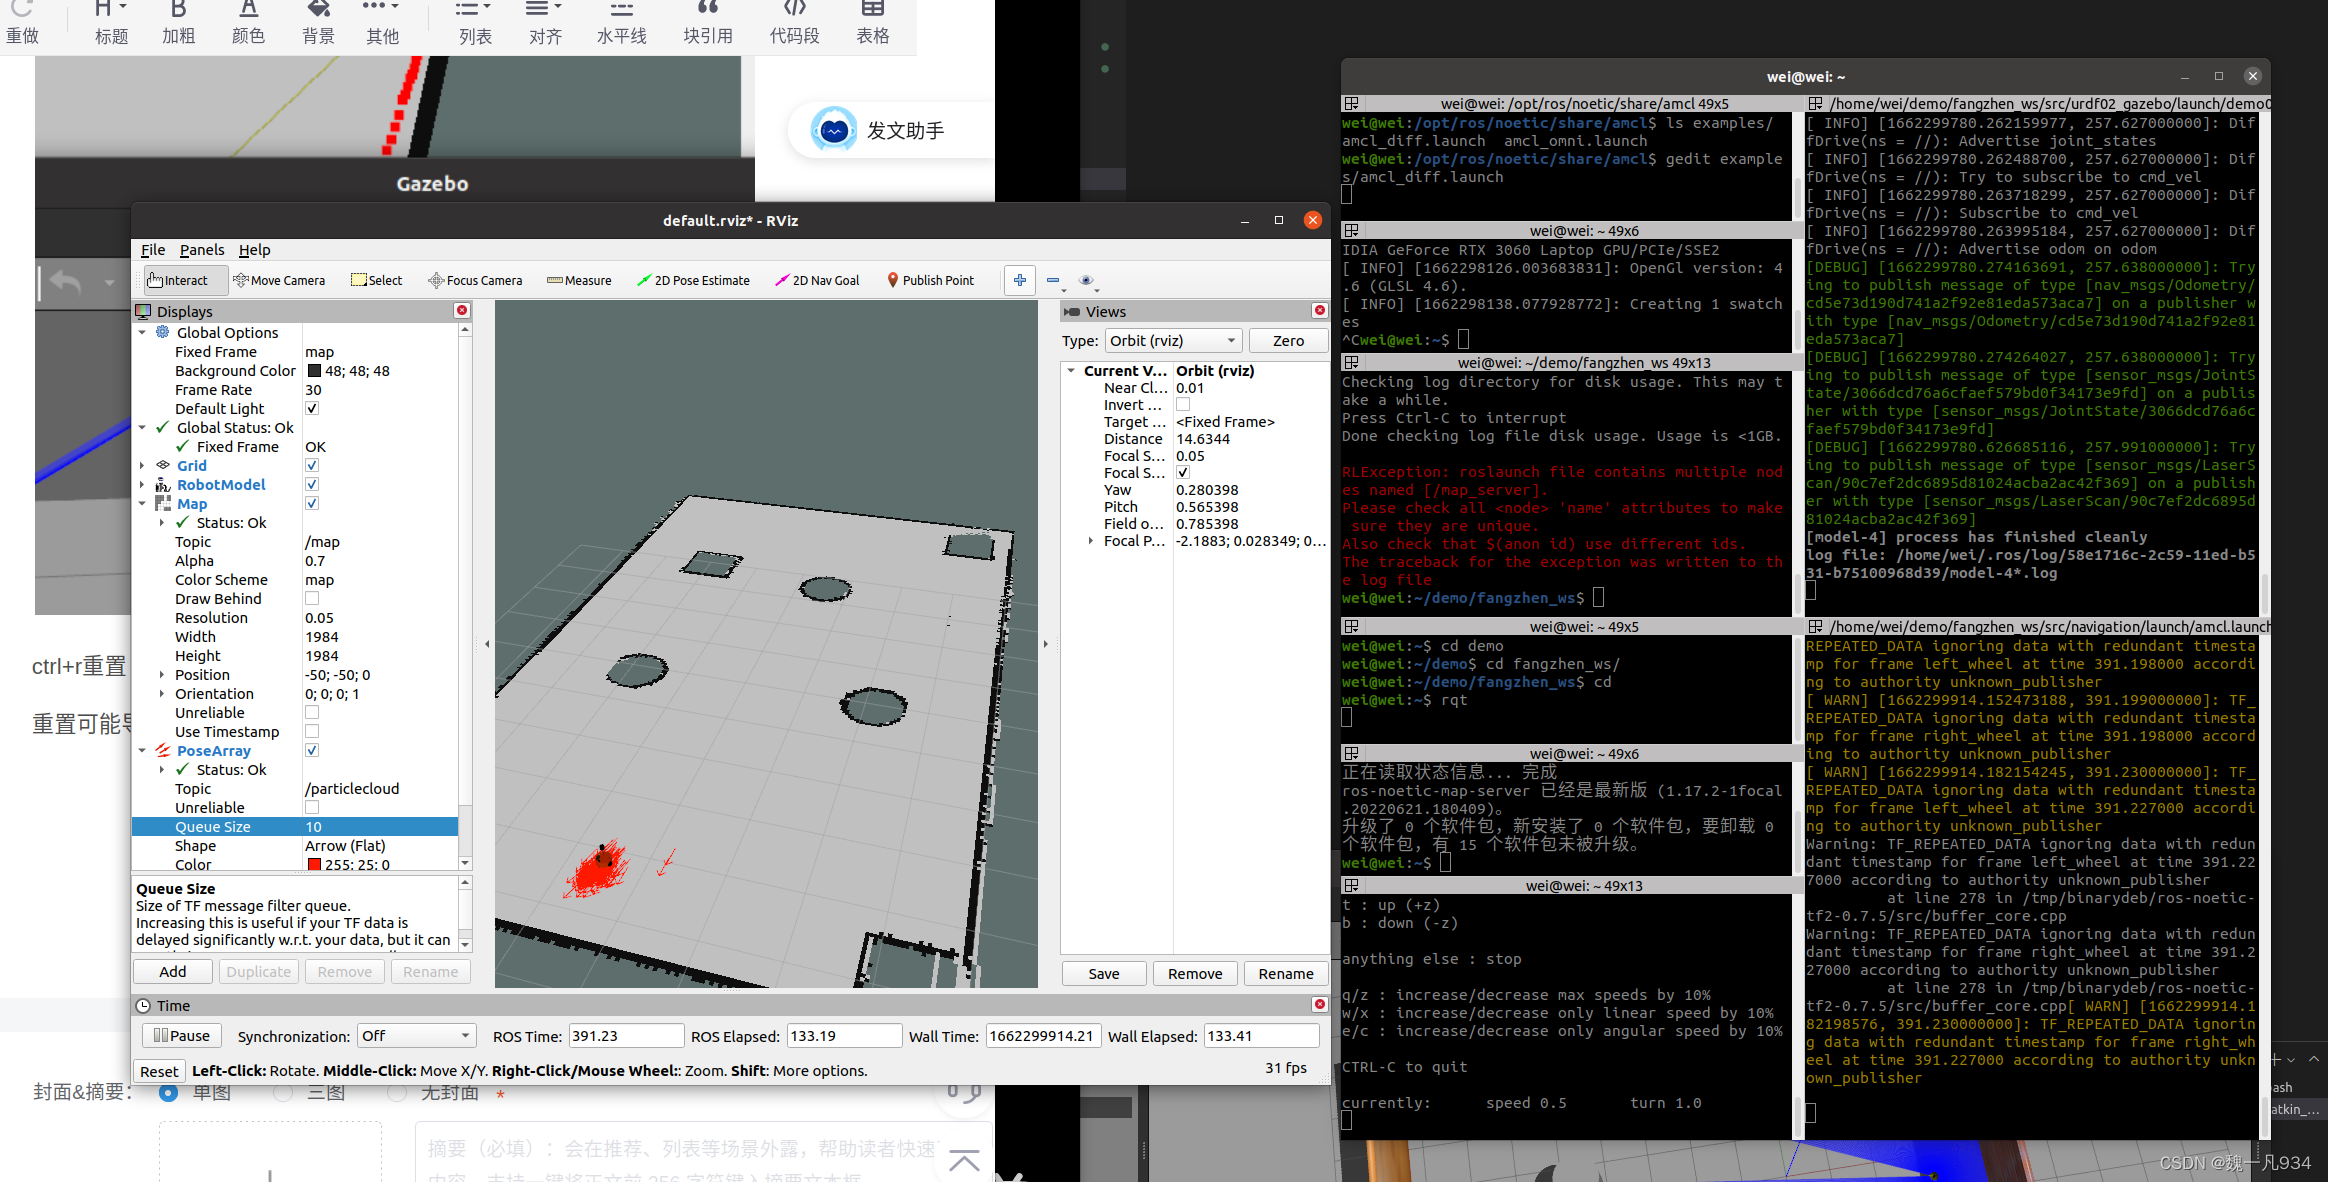Select the Measure tool
Image resolution: width=2328 pixels, height=1182 pixels.
pos(579,281)
